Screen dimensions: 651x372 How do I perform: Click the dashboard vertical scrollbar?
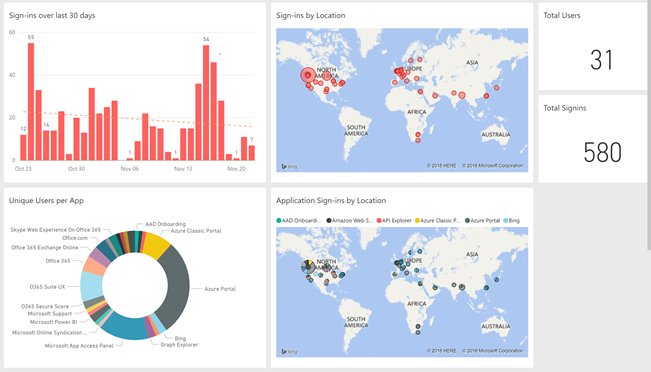[x=649, y=125]
